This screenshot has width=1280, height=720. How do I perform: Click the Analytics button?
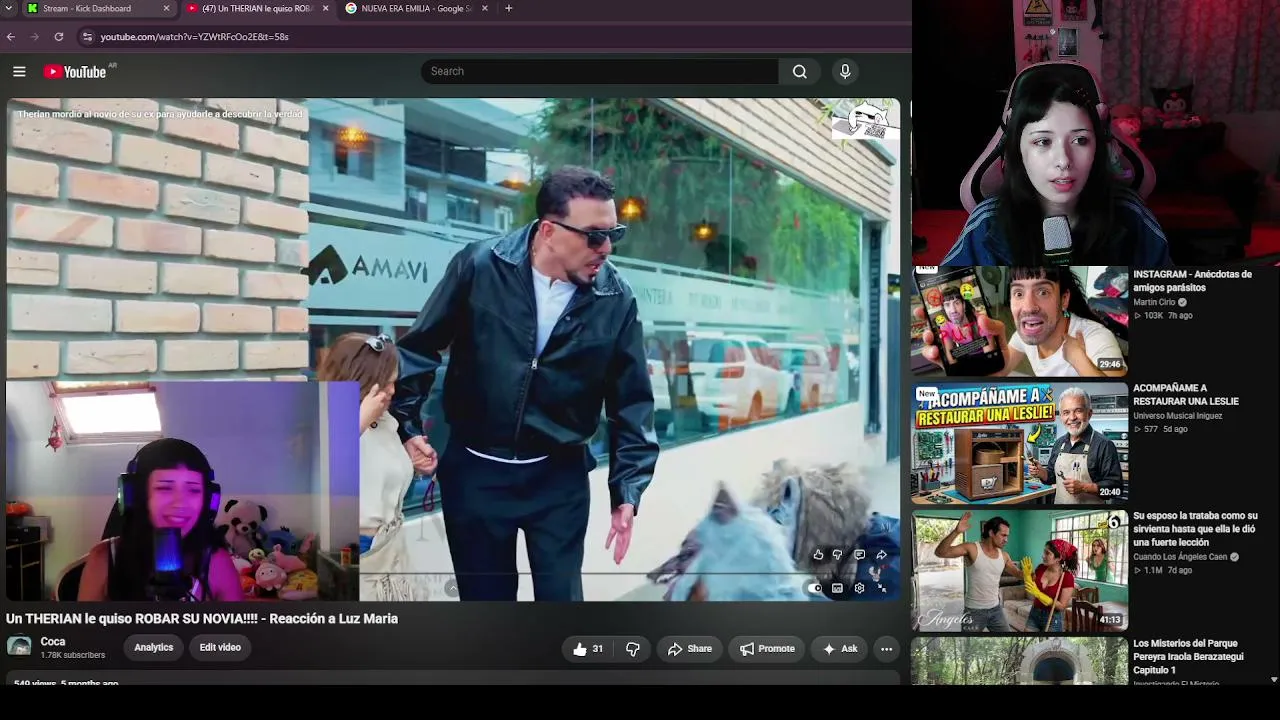tap(154, 648)
